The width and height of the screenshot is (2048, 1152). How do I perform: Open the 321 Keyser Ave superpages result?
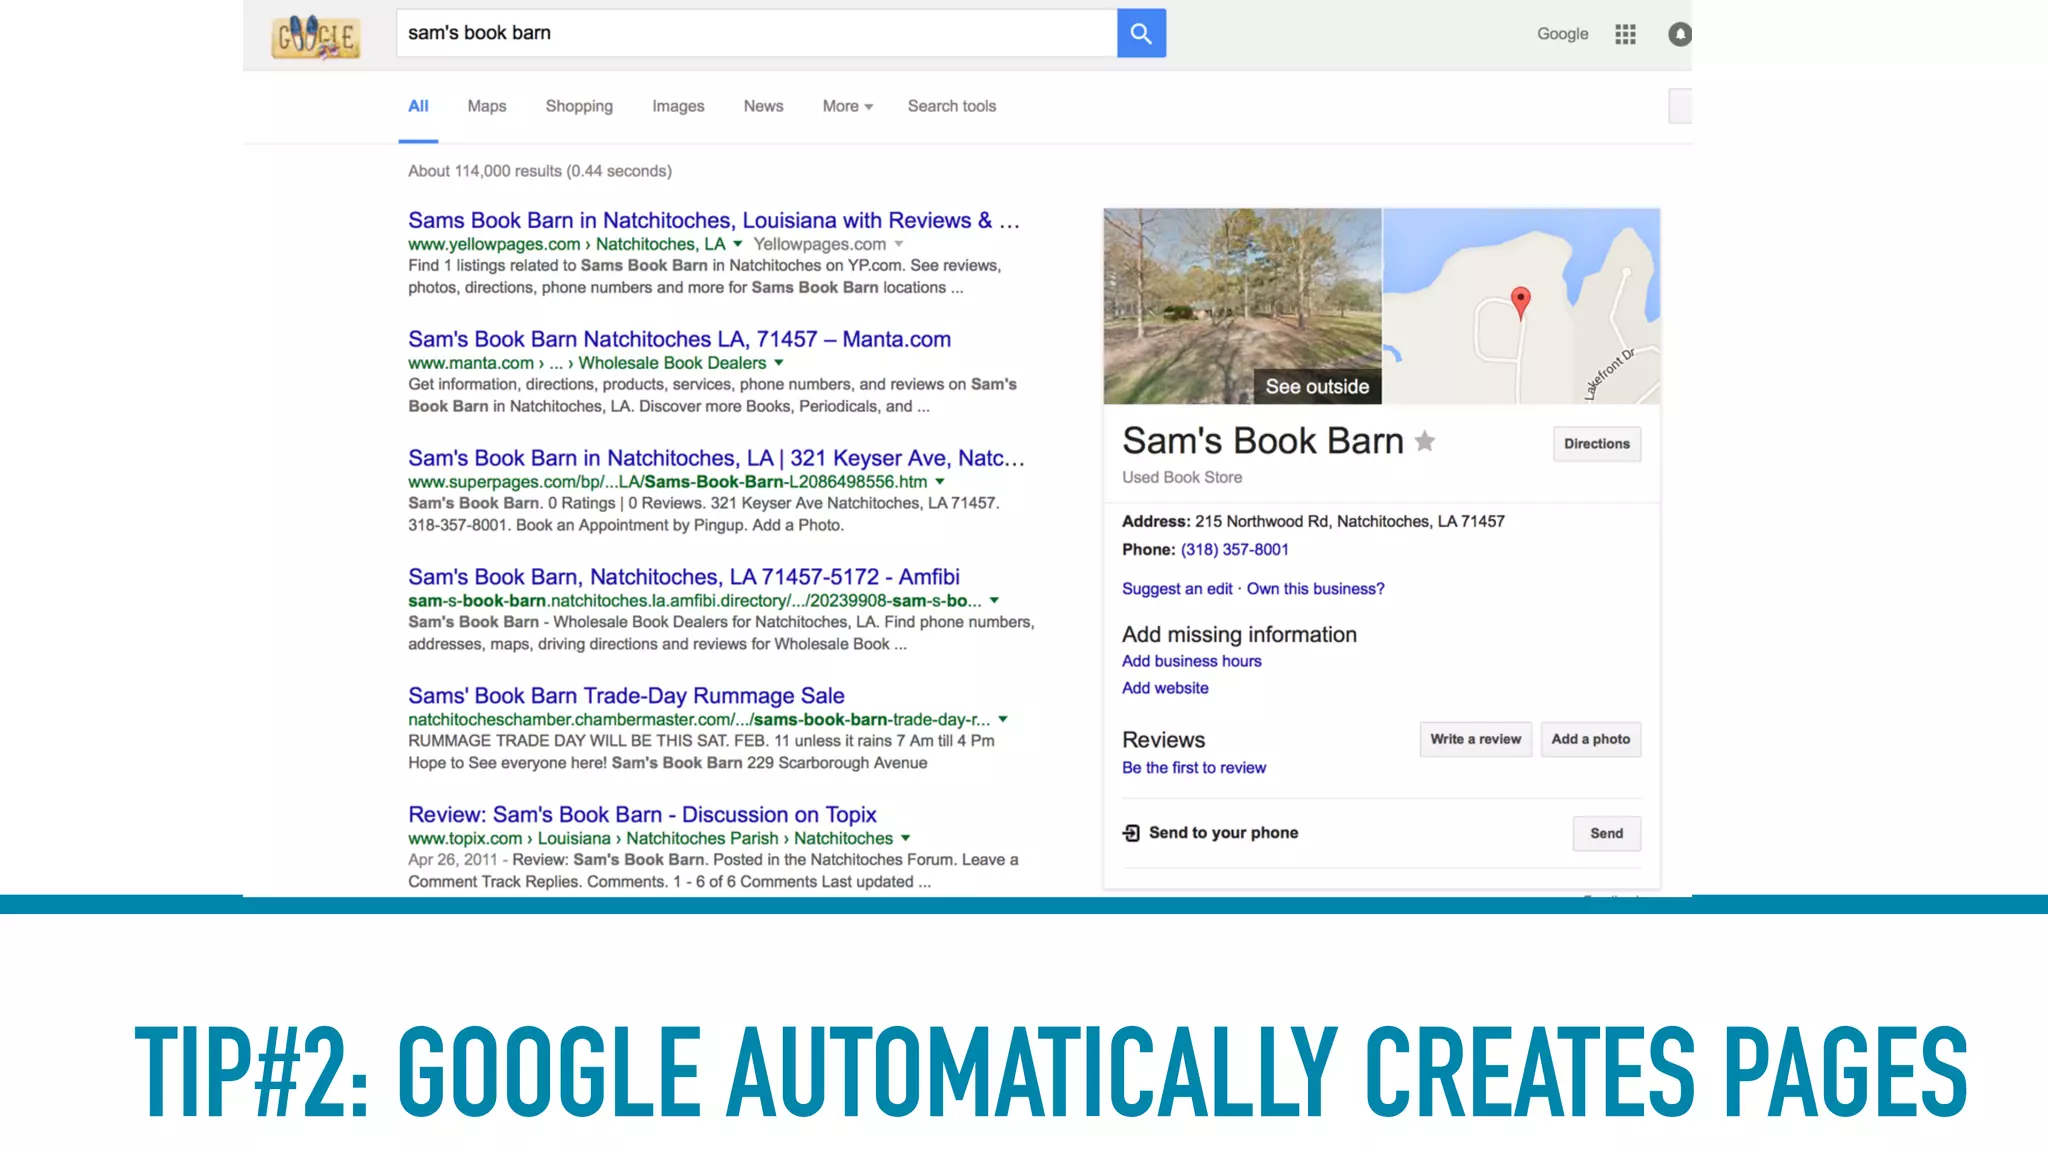(716, 458)
